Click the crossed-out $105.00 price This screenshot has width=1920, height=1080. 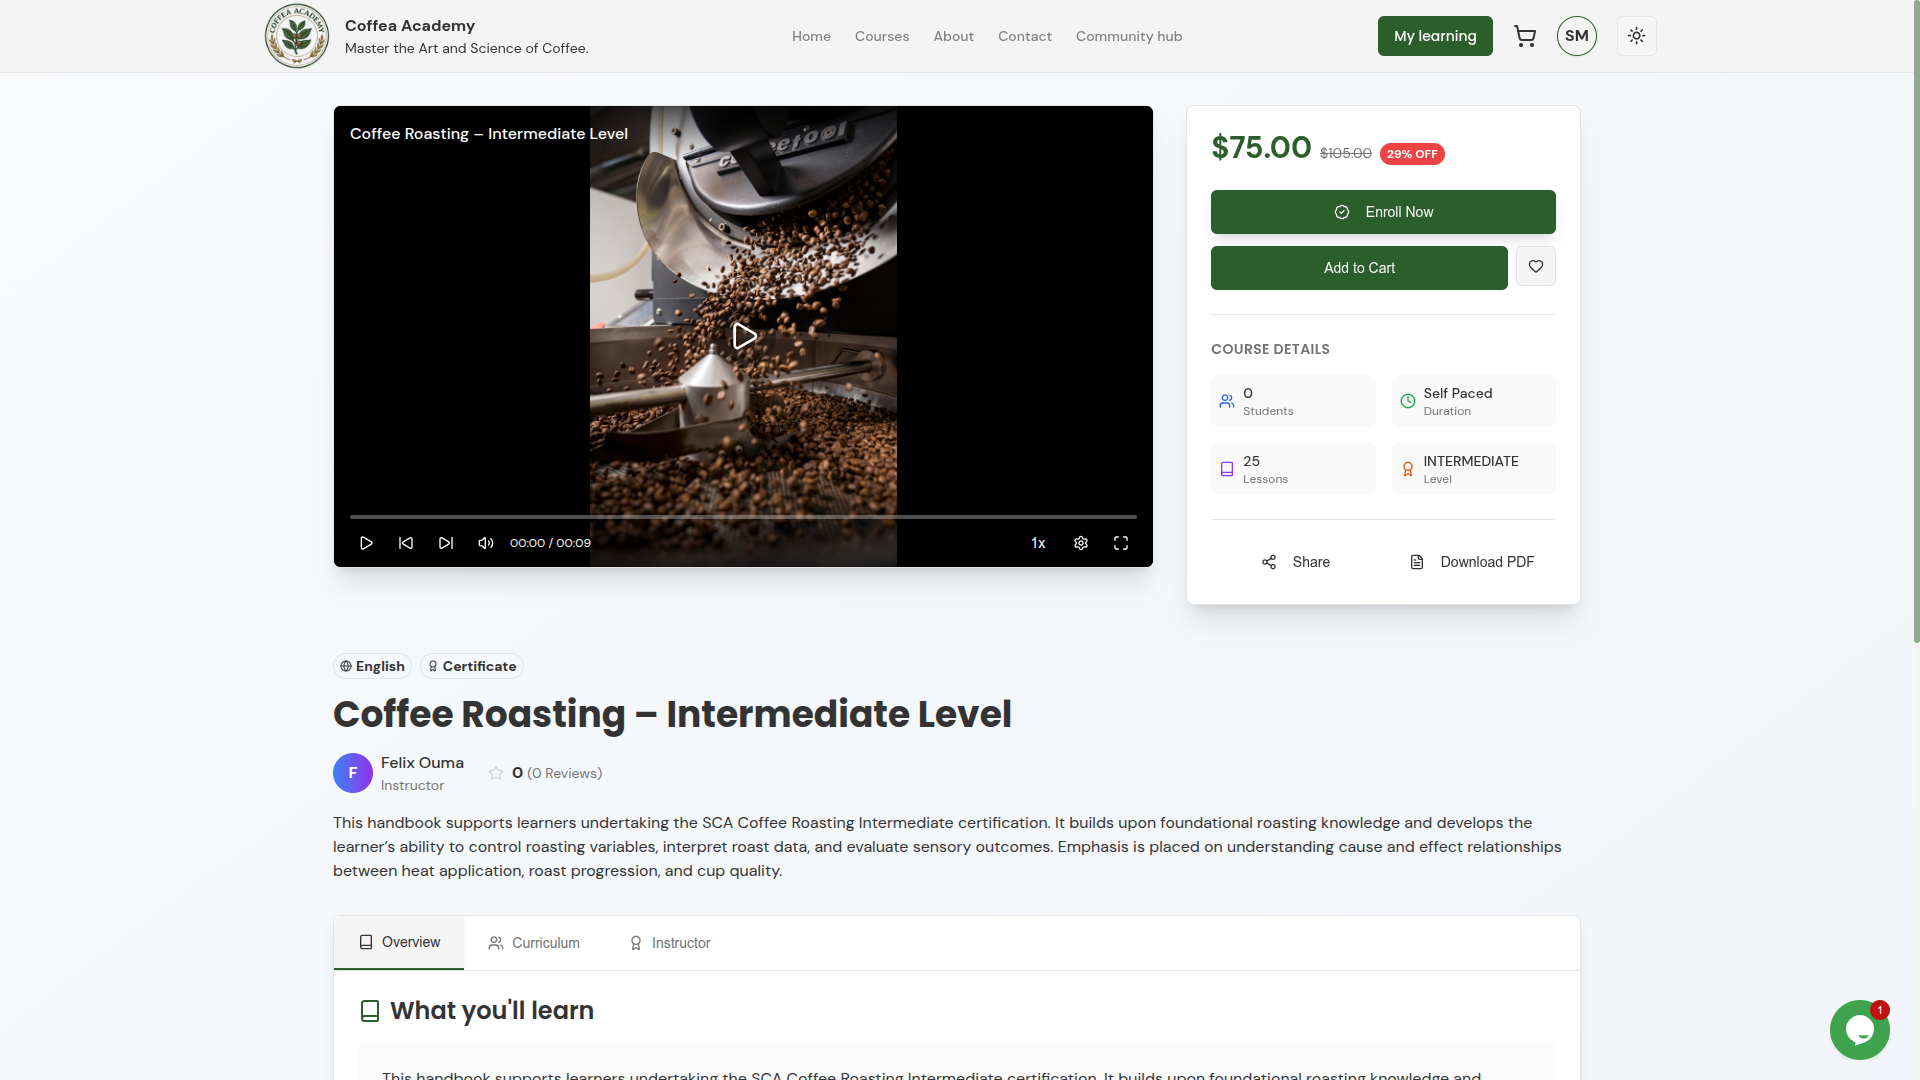[x=1346, y=153]
